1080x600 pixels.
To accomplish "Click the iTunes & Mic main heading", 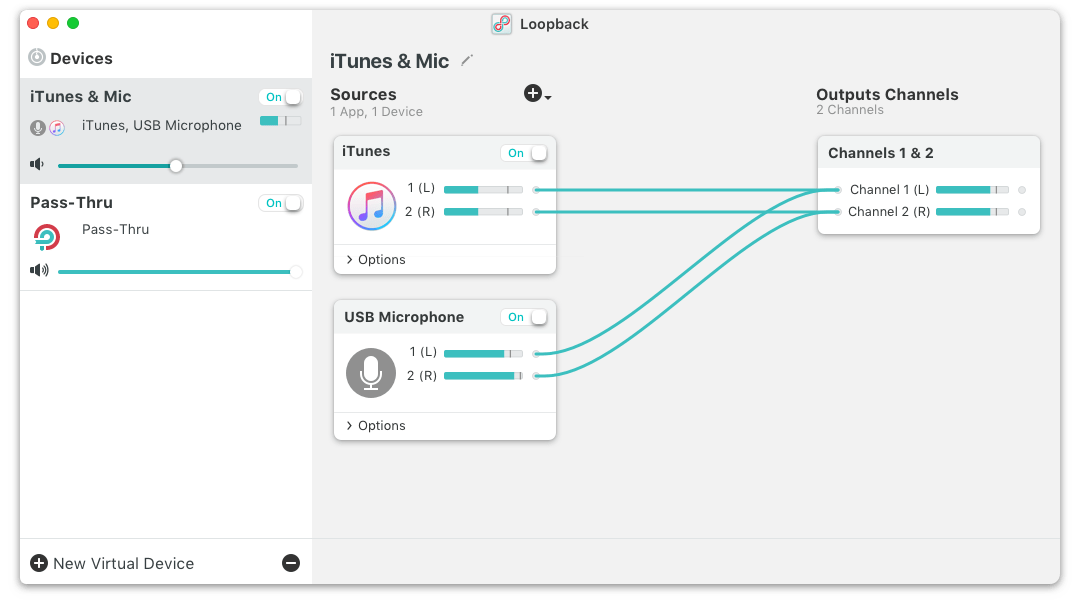I will click(389, 61).
